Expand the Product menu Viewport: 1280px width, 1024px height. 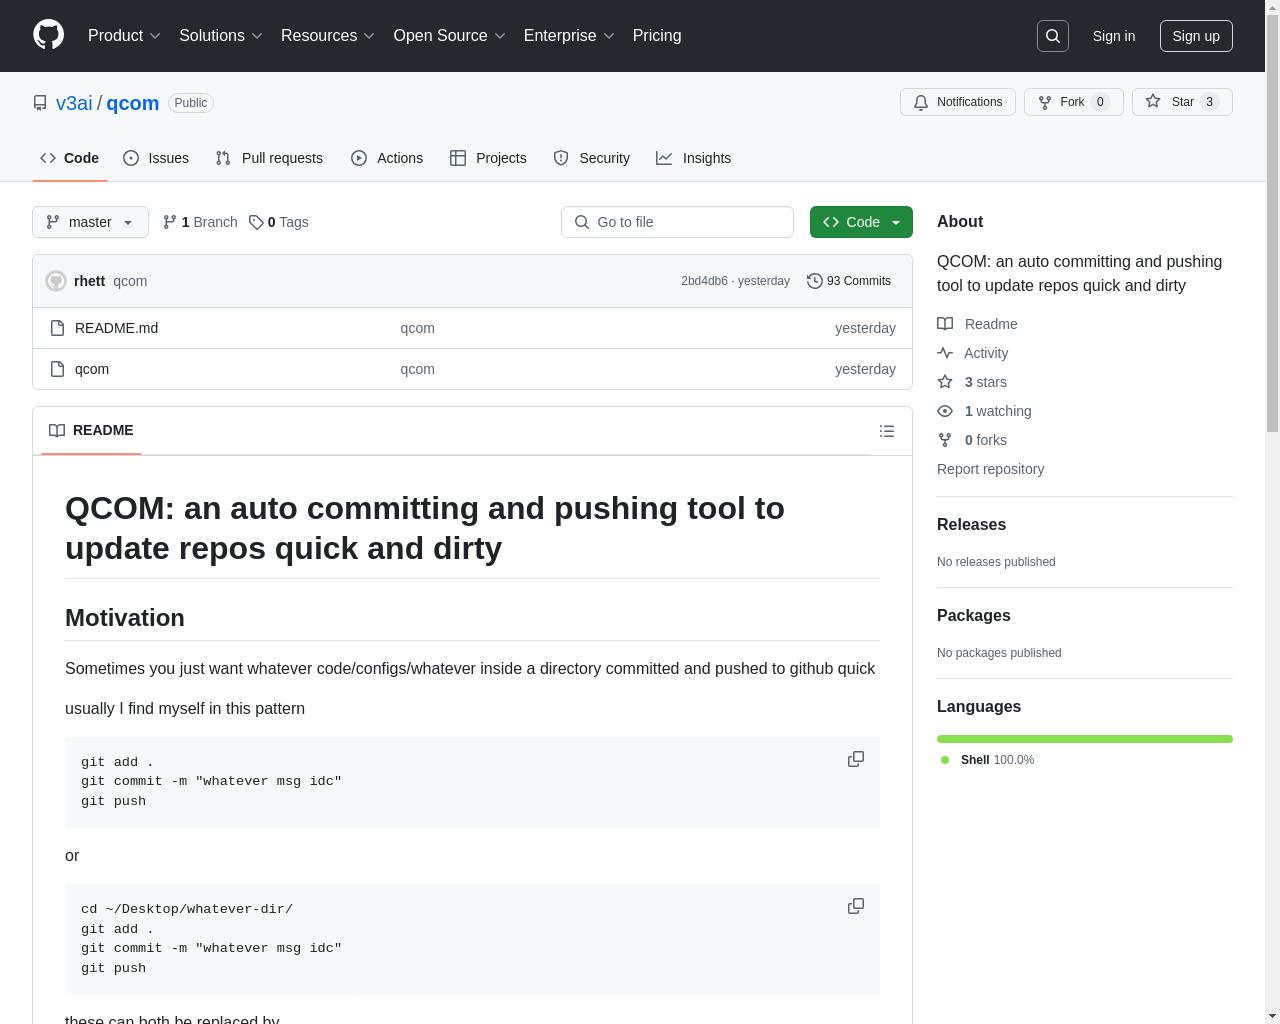click(124, 36)
